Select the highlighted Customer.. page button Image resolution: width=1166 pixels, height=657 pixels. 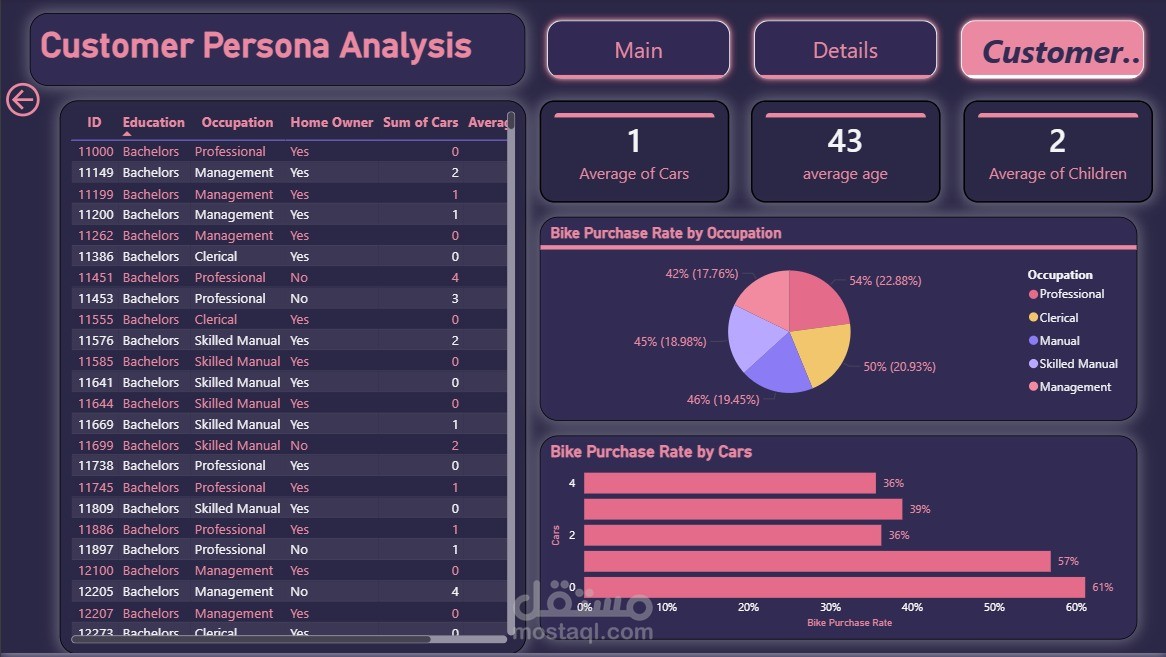(x=1052, y=50)
